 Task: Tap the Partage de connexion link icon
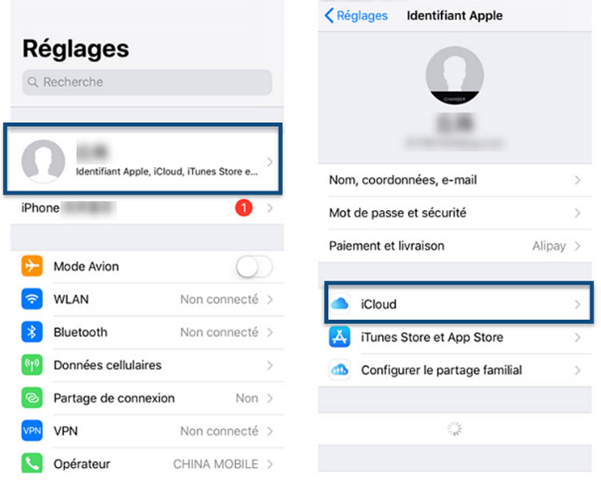(x=32, y=398)
